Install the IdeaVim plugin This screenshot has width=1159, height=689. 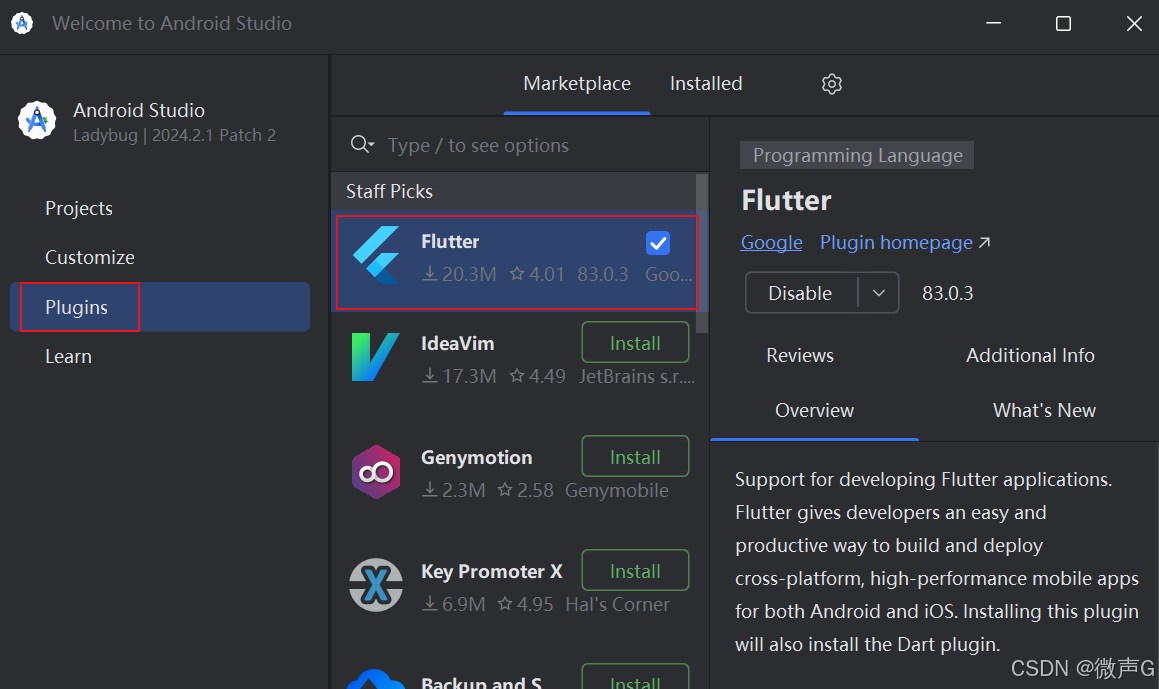click(635, 343)
